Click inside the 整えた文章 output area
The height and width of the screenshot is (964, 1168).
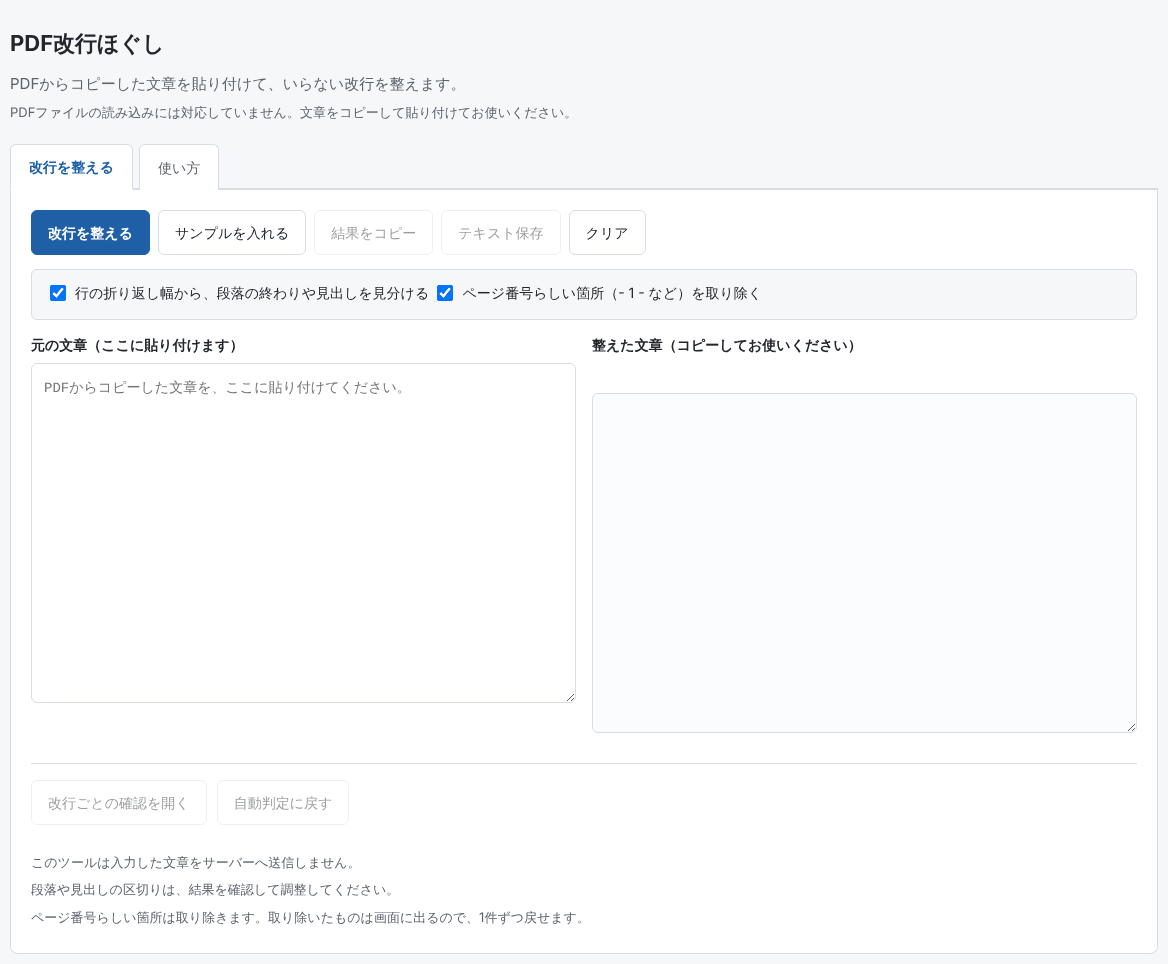coord(864,562)
